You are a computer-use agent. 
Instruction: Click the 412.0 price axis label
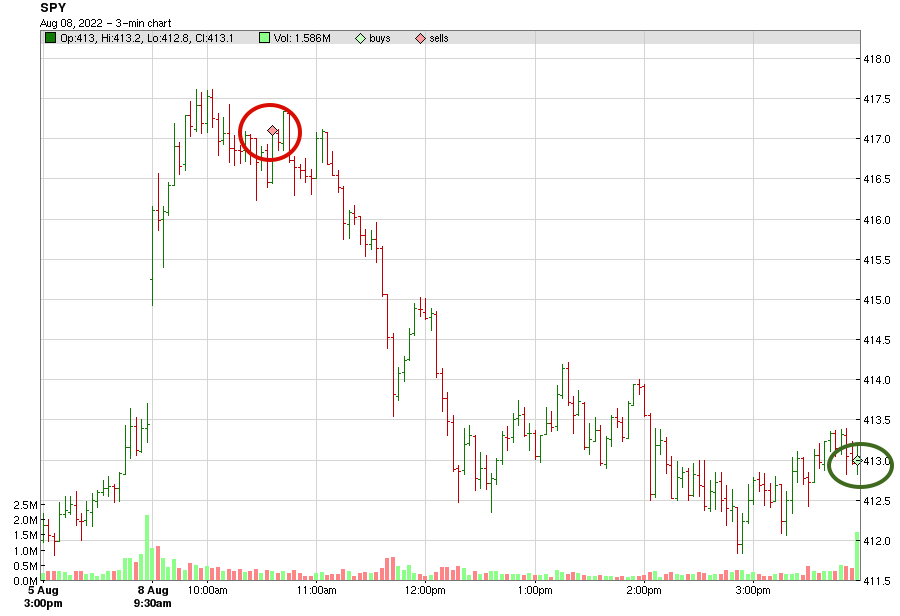tap(877, 541)
